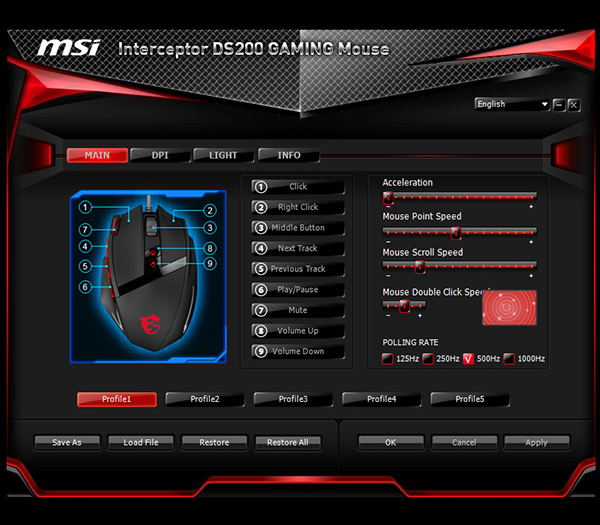Select the 250Hz polling rate checkbox

tap(428, 359)
